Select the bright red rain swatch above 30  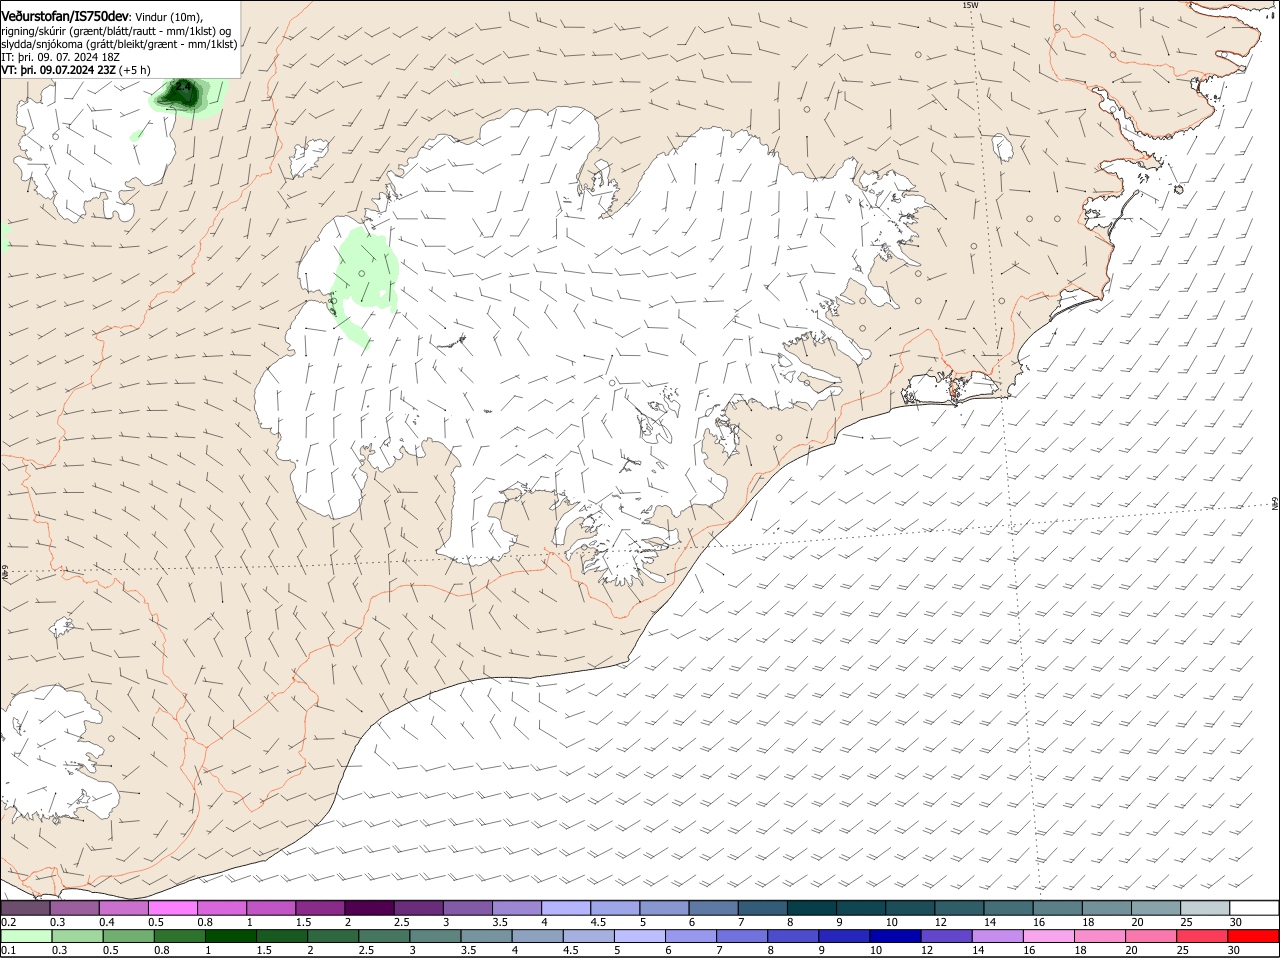pos(1254,936)
